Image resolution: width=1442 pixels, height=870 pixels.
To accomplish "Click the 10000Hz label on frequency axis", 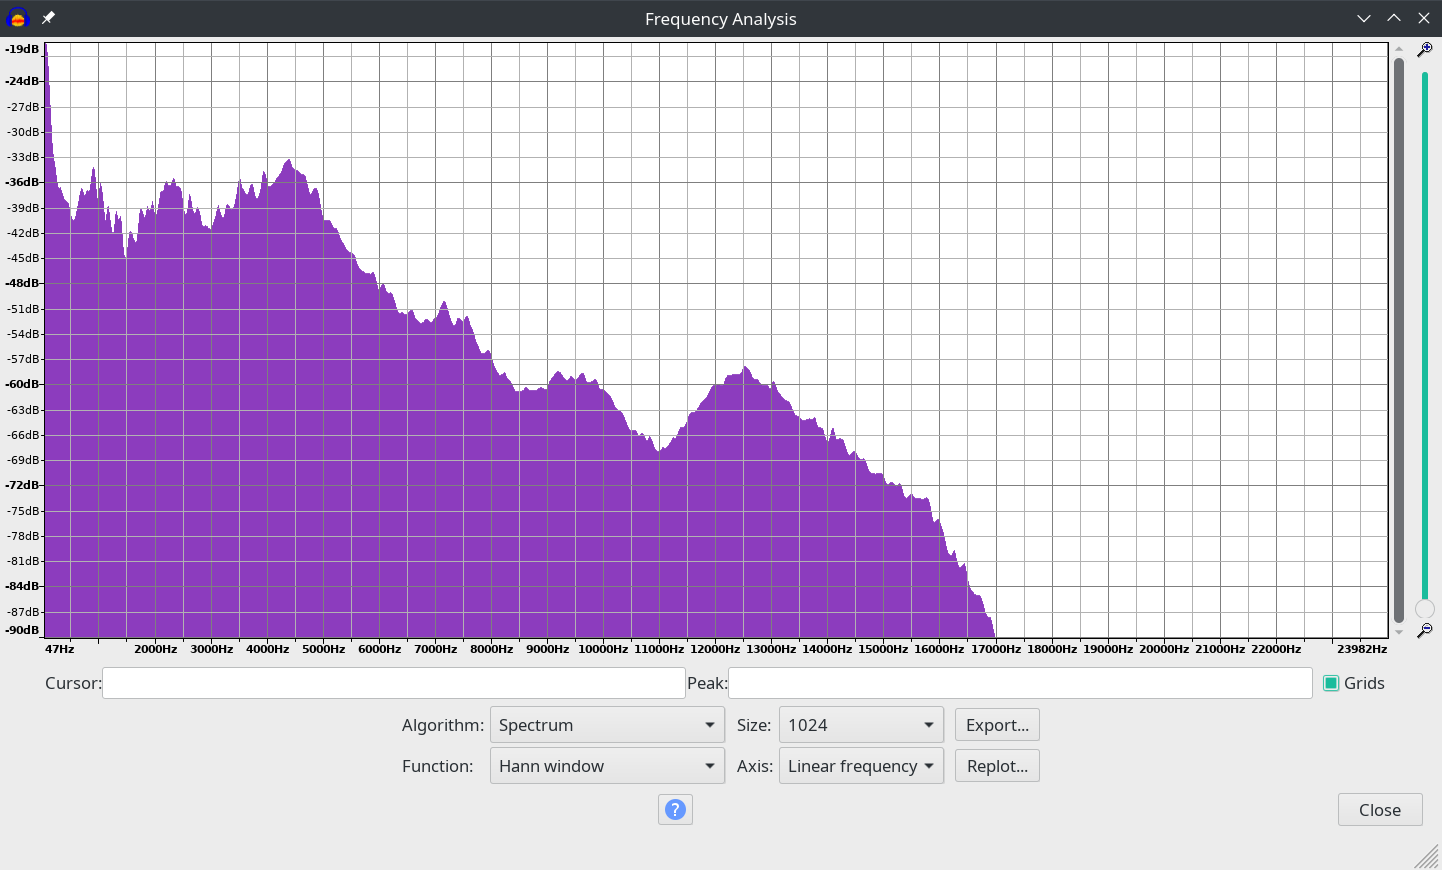I will click(x=603, y=649).
